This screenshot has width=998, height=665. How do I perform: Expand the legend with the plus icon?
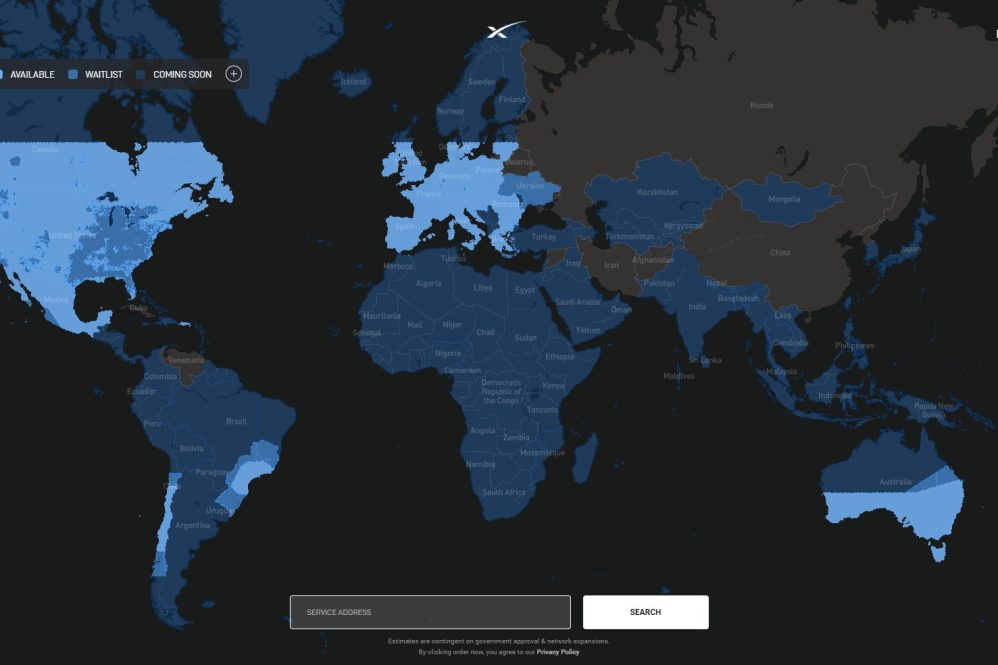click(233, 74)
